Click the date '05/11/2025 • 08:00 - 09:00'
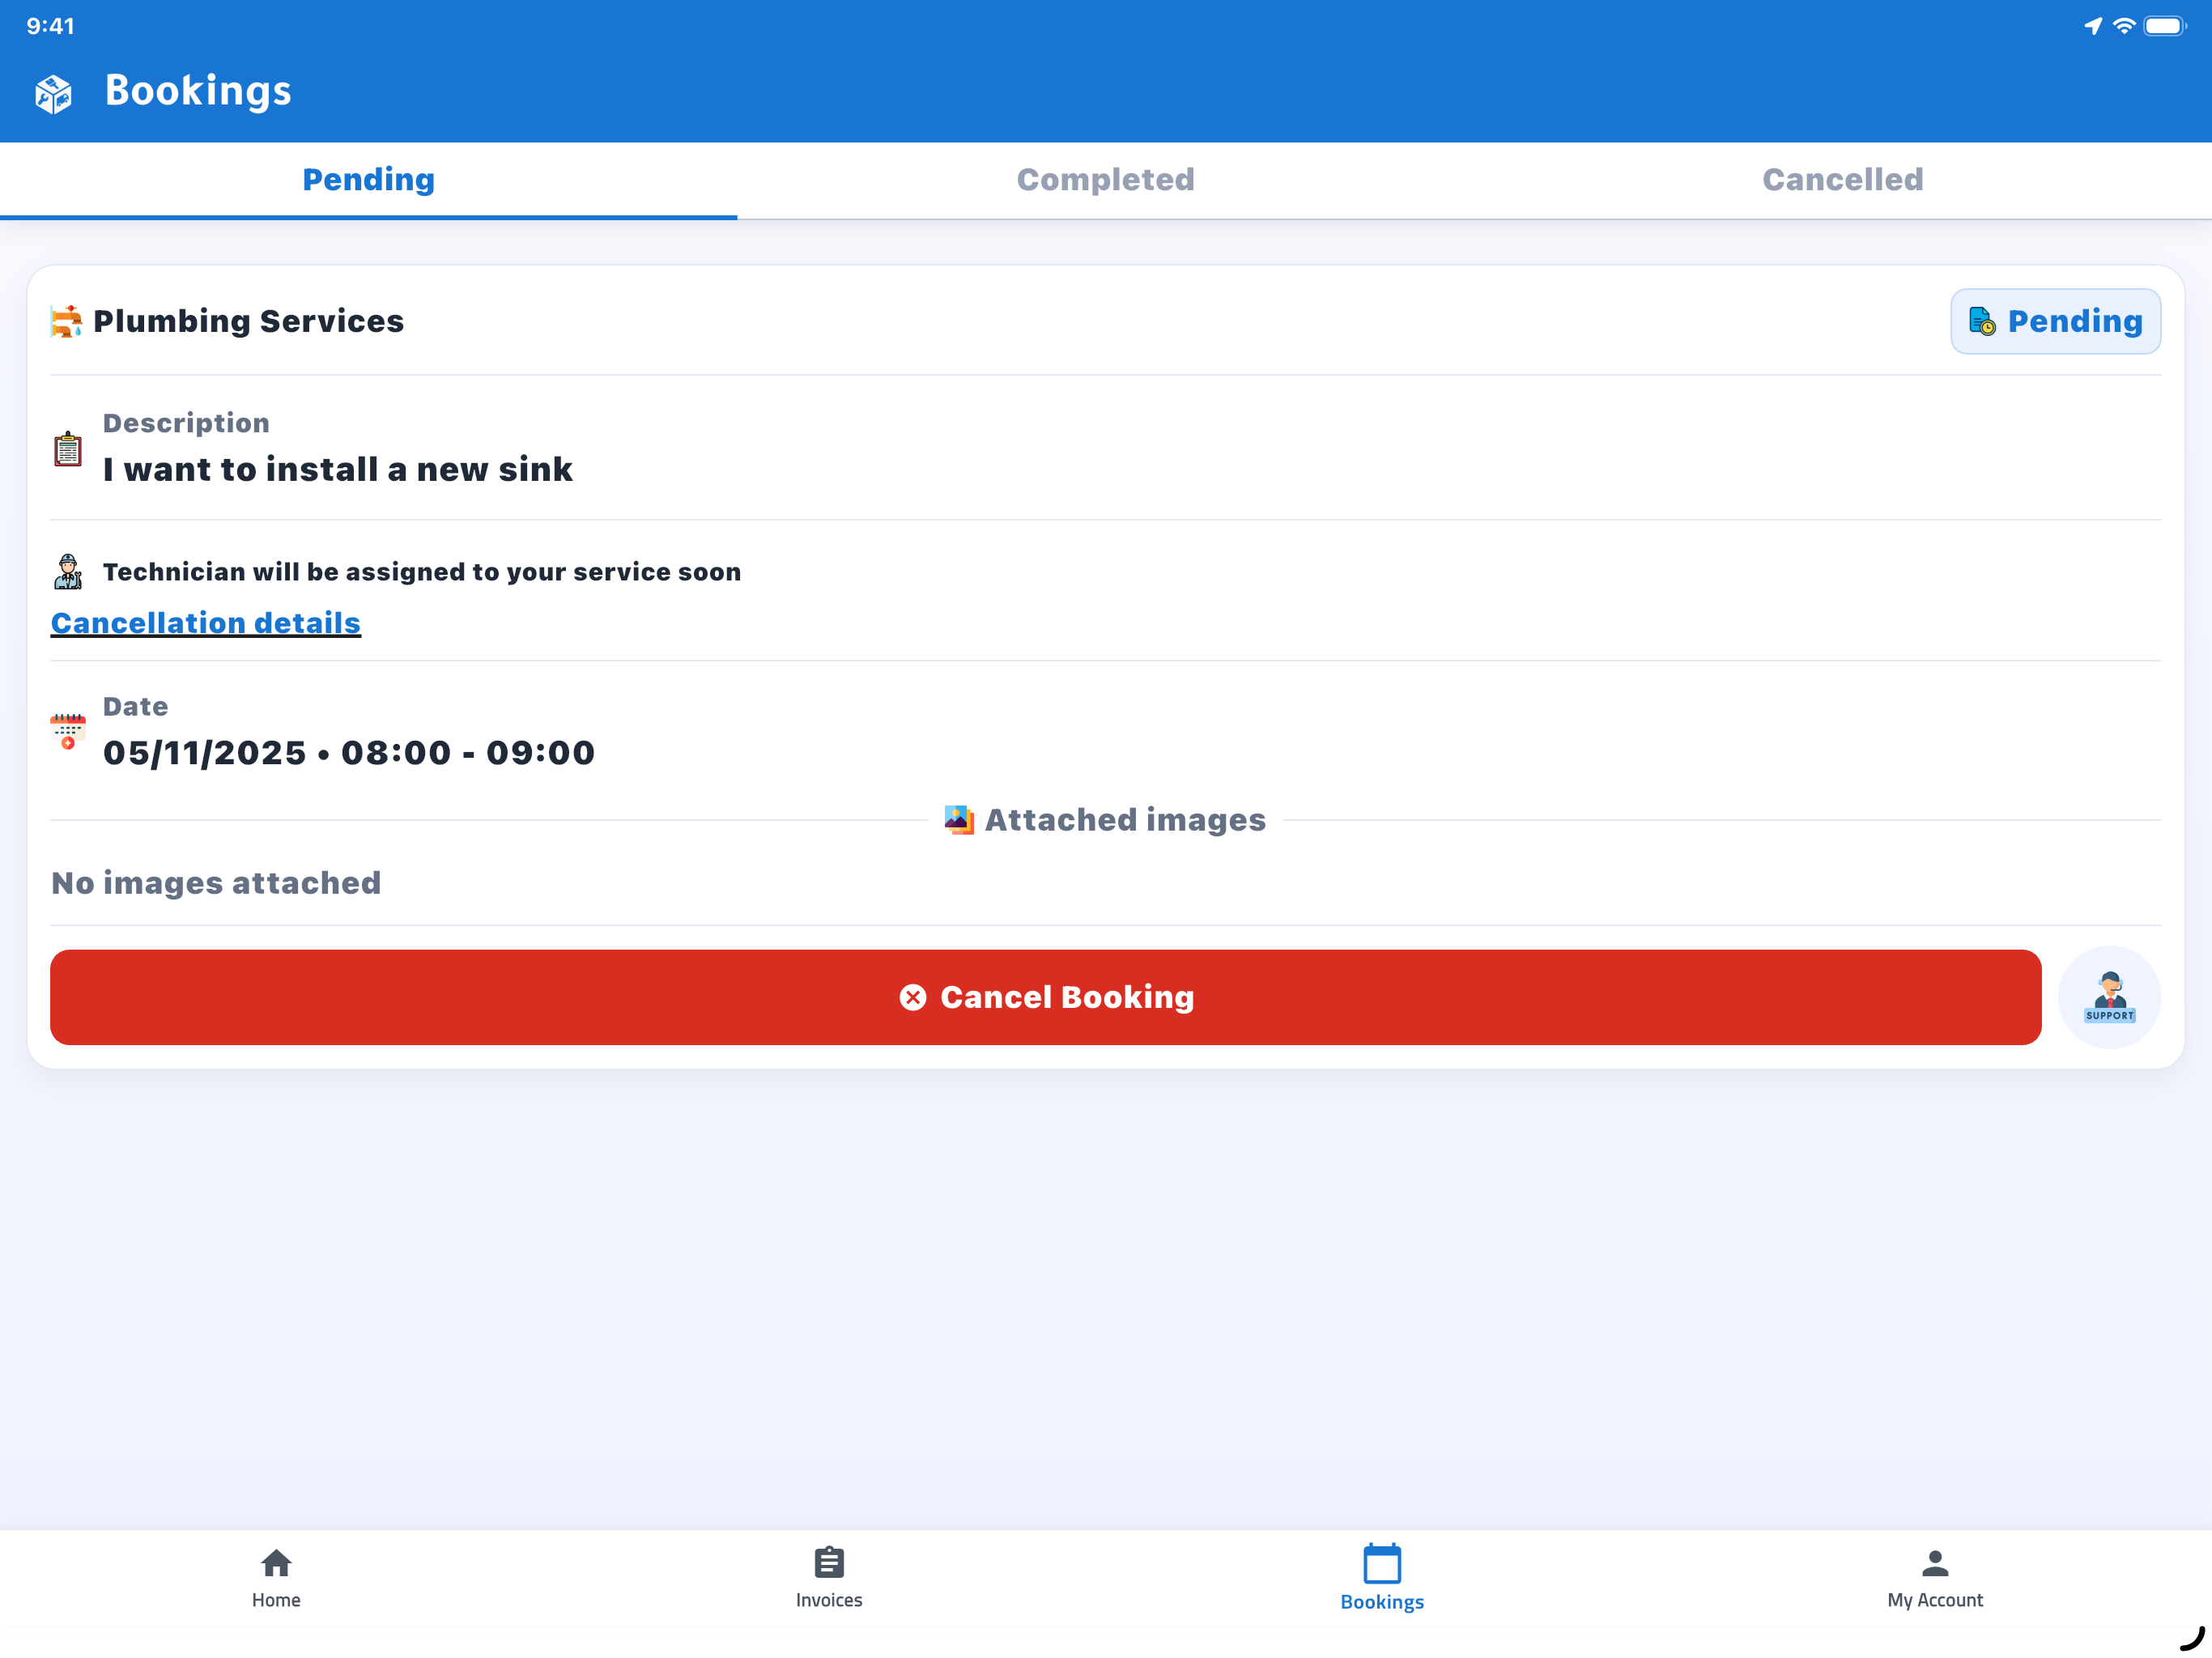 [349, 753]
